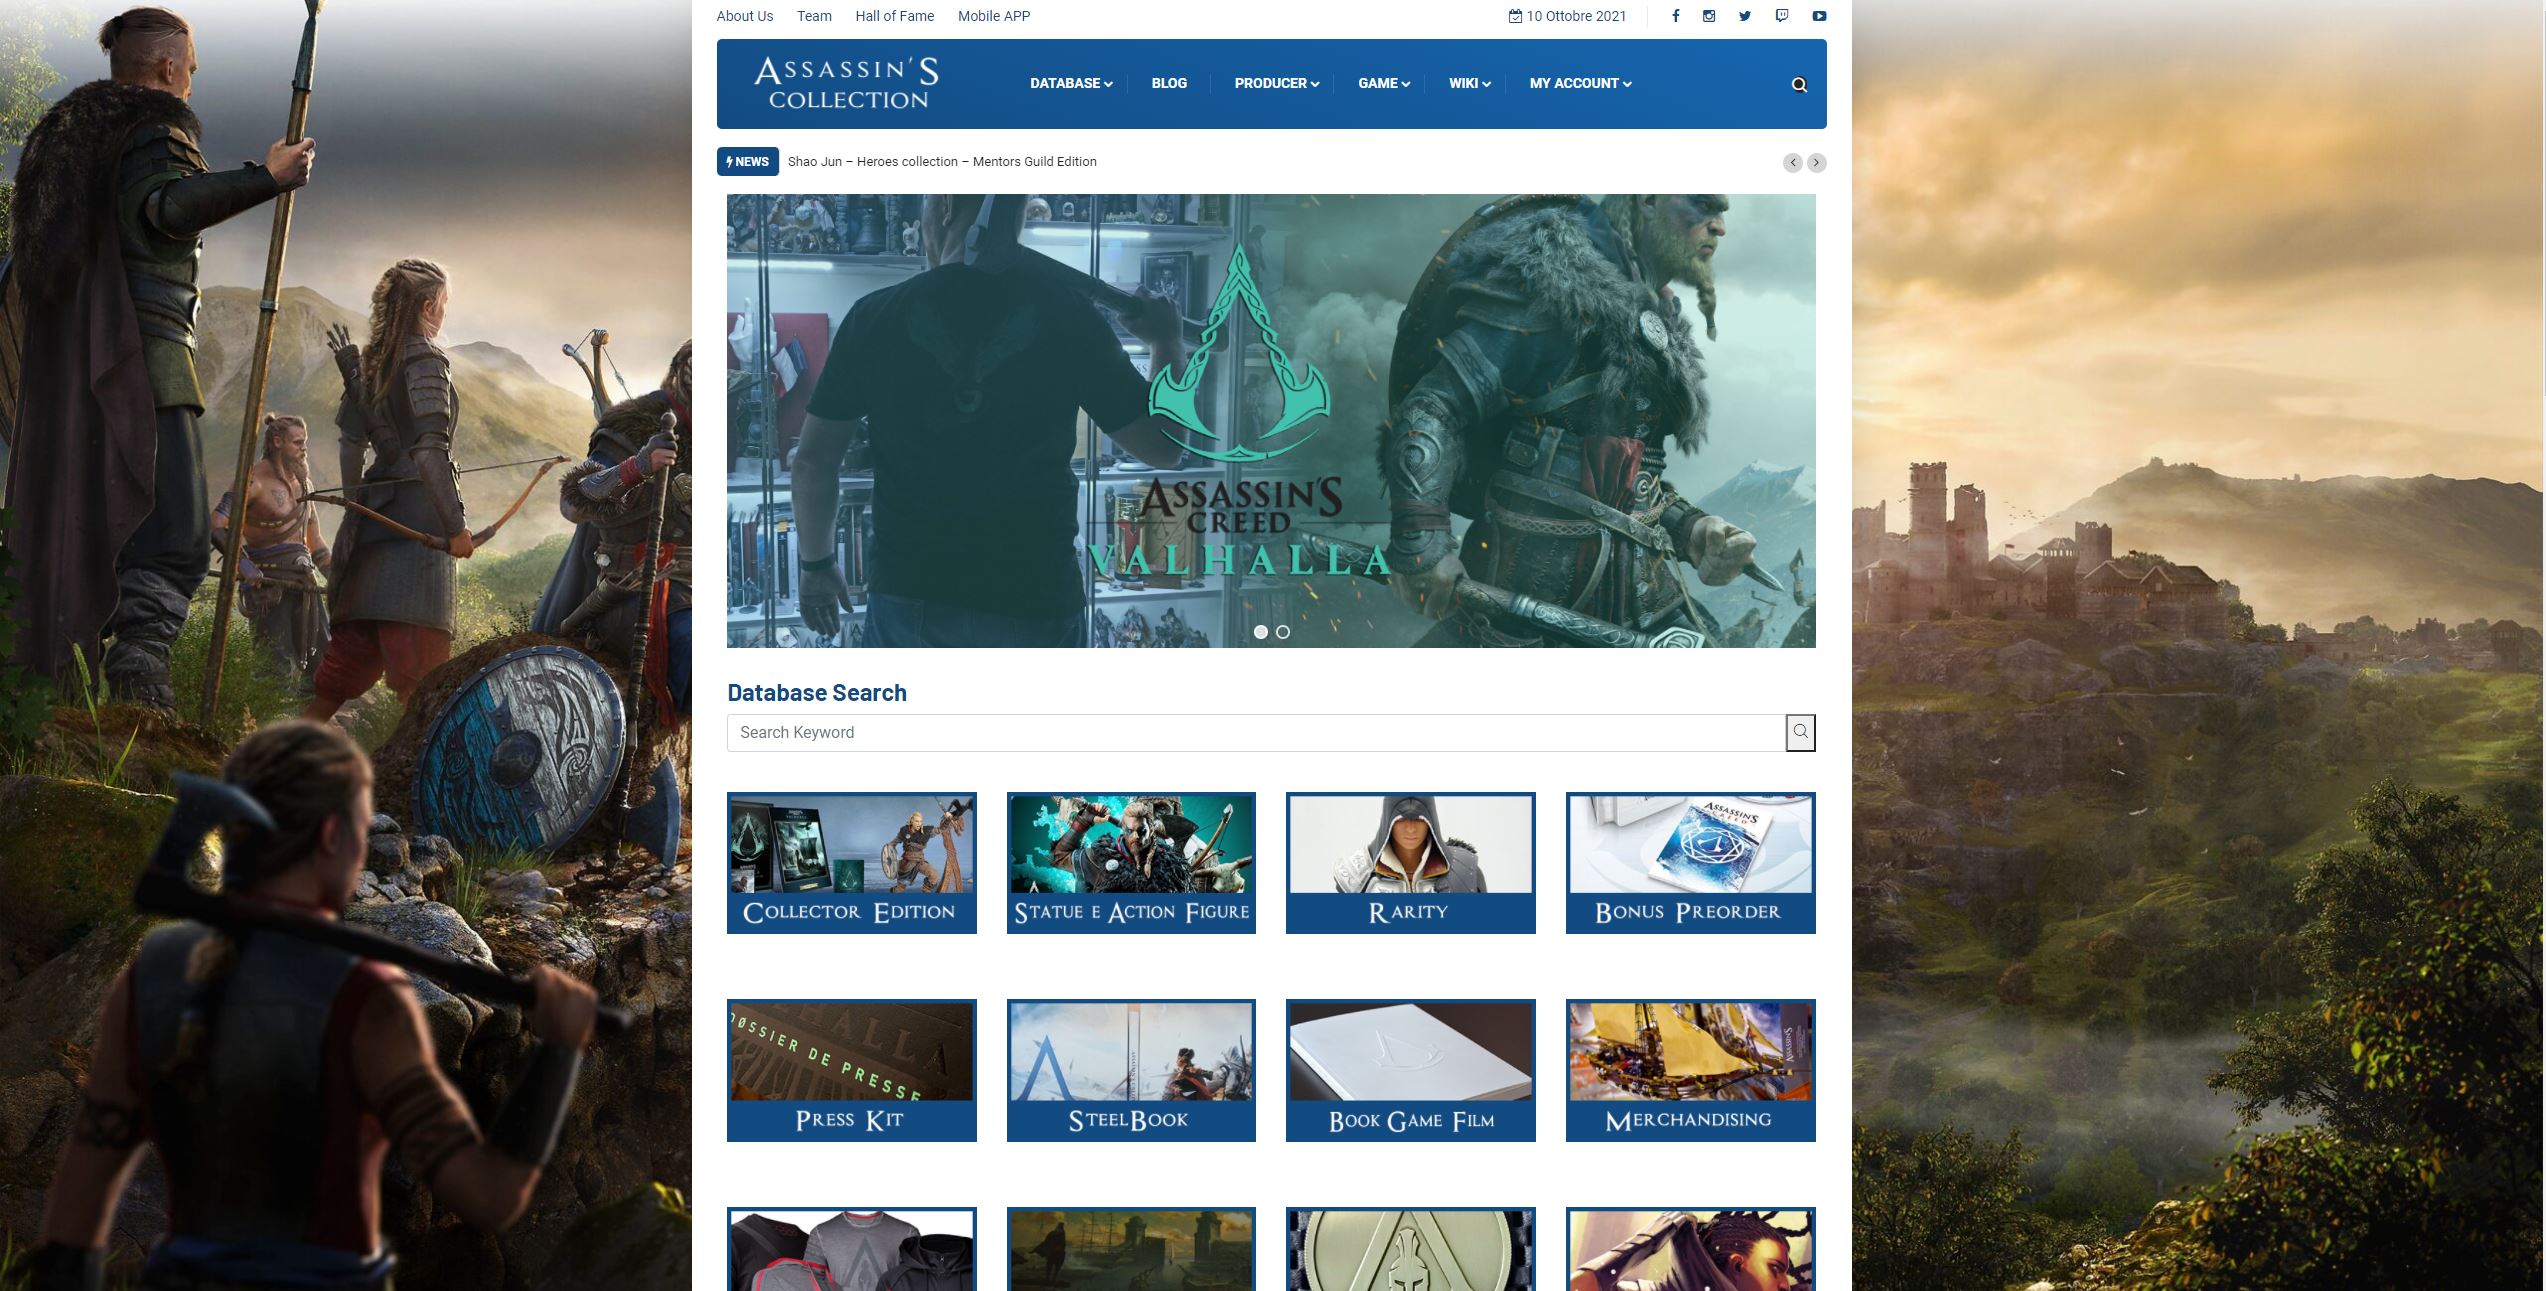Open the Mobile APP link
The image size is (2546, 1291).
[994, 16]
